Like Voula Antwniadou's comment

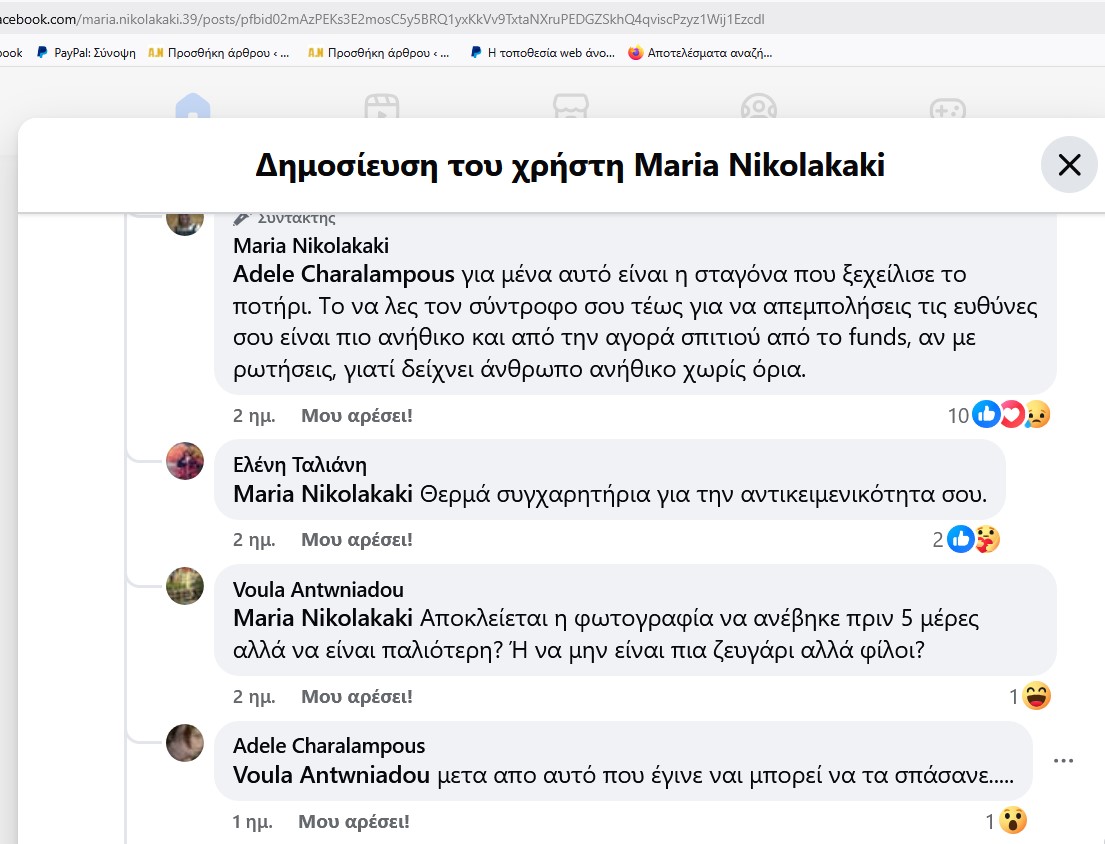(357, 697)
